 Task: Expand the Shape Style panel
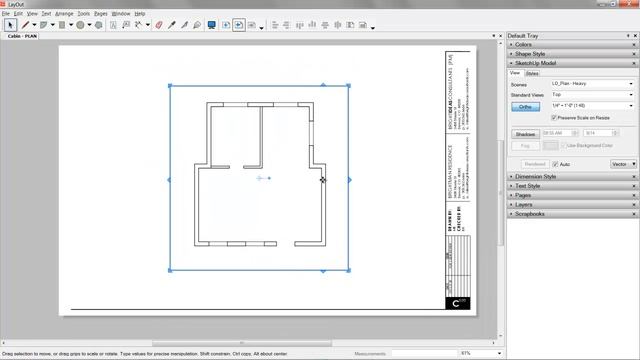coord(530,54)
